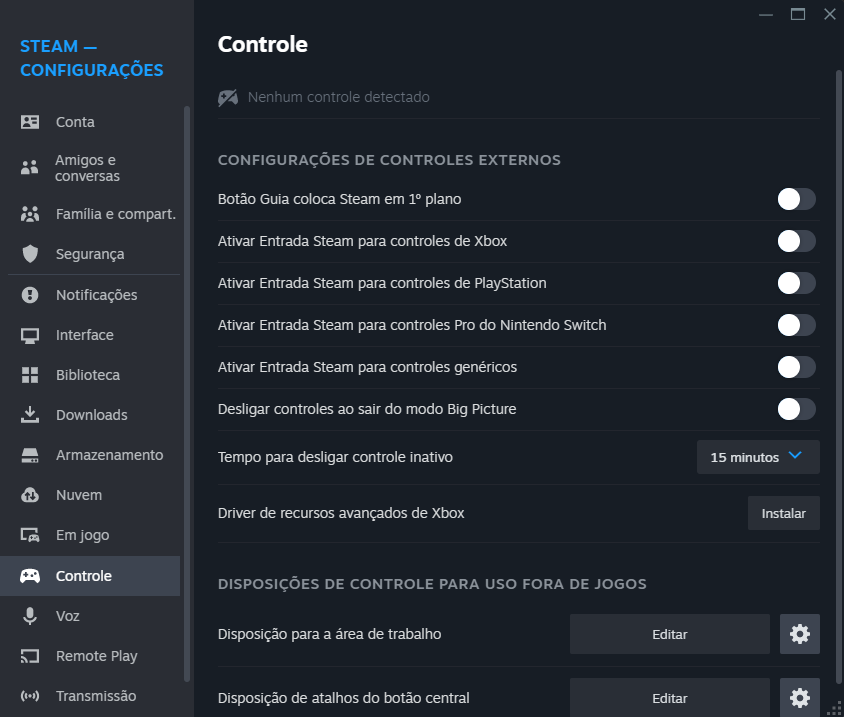Click the Remote Play cast icon
844x717 pixels.
tap(30, 656)
